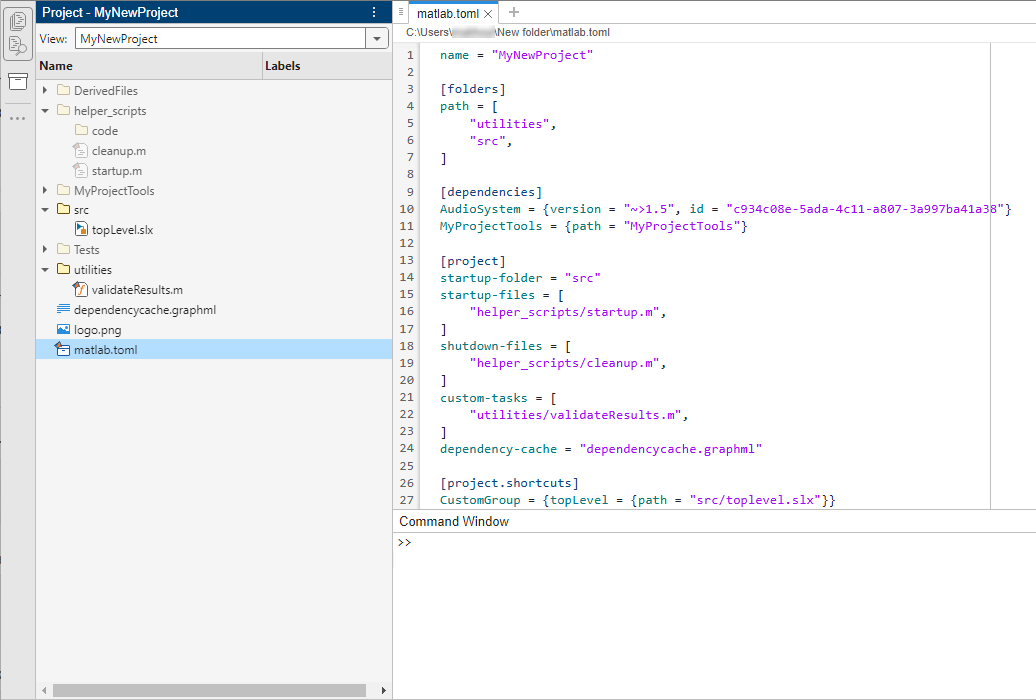This screenshot has width=1036, height=700.
Task: Select the startup.m file row
Action: coord(214,171)
